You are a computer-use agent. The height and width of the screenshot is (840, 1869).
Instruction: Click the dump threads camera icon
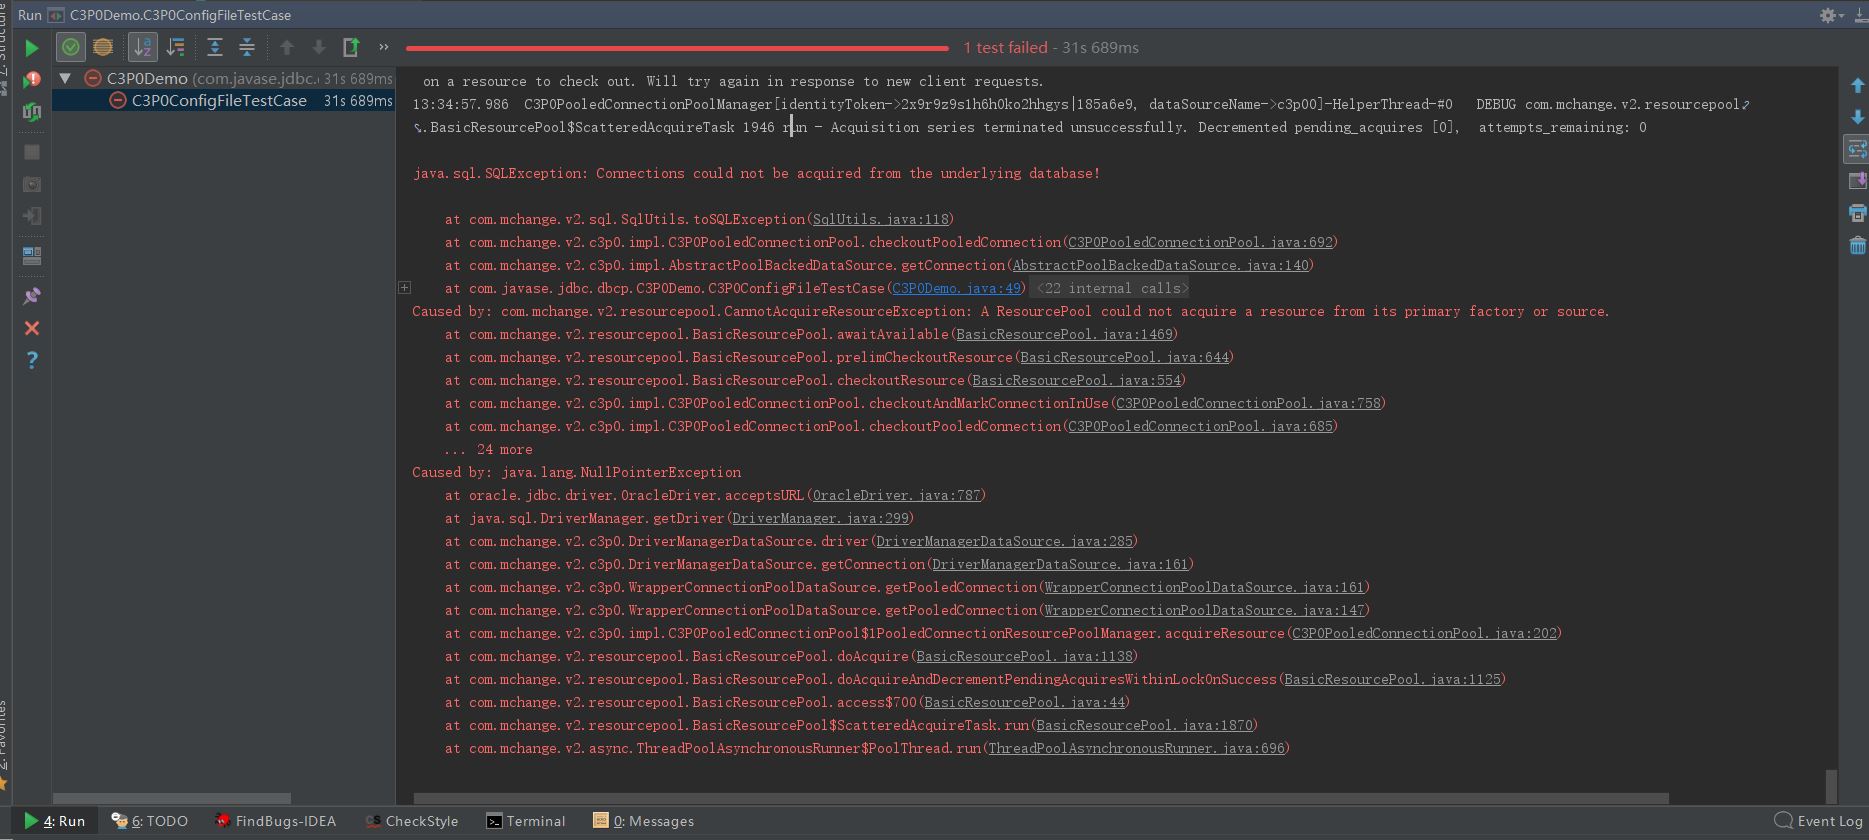[31, 184]
